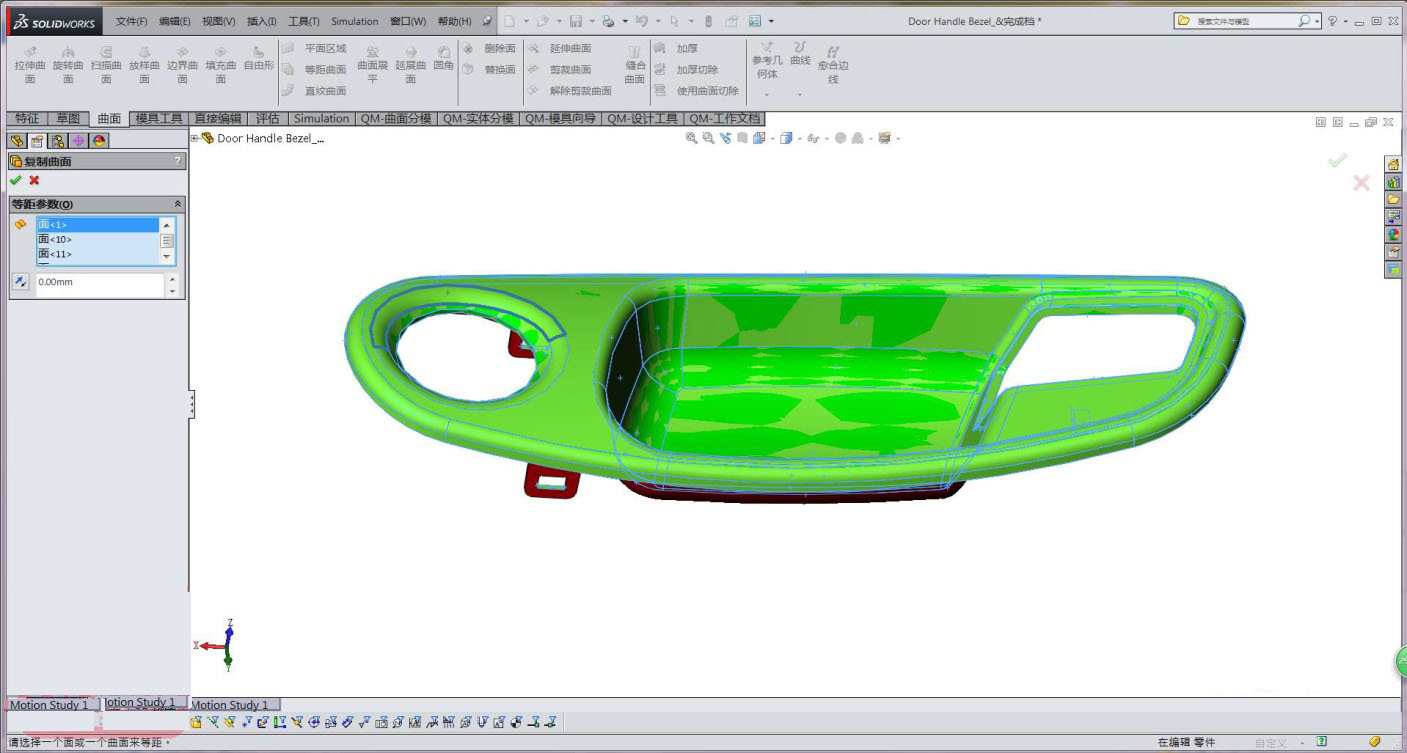Open the SolidWorks Resources task pane icon
1407x753 pixels.
[x=1393, y=164]
